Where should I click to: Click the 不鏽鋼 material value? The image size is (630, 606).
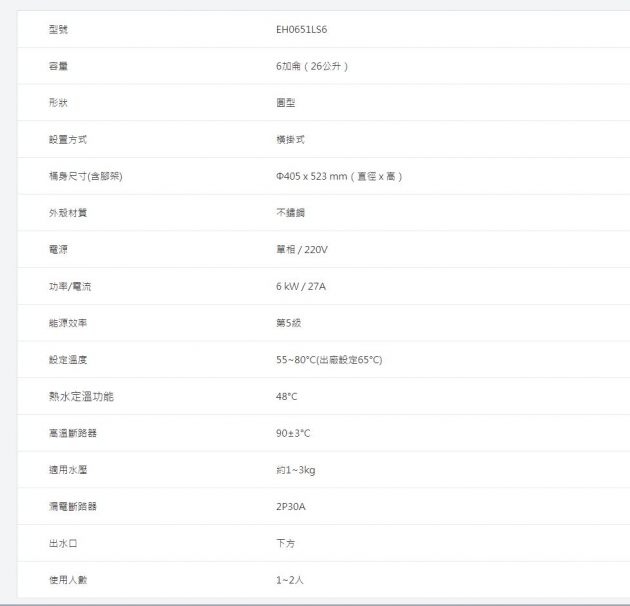[290, 213]
